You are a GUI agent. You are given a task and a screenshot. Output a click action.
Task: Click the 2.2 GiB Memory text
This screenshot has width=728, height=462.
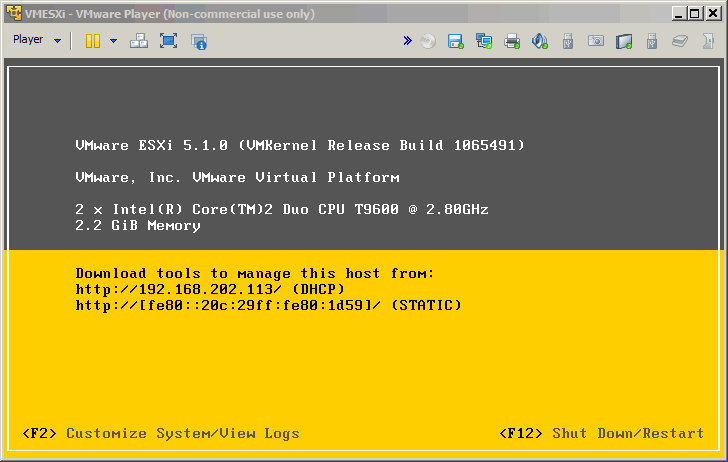138,226
